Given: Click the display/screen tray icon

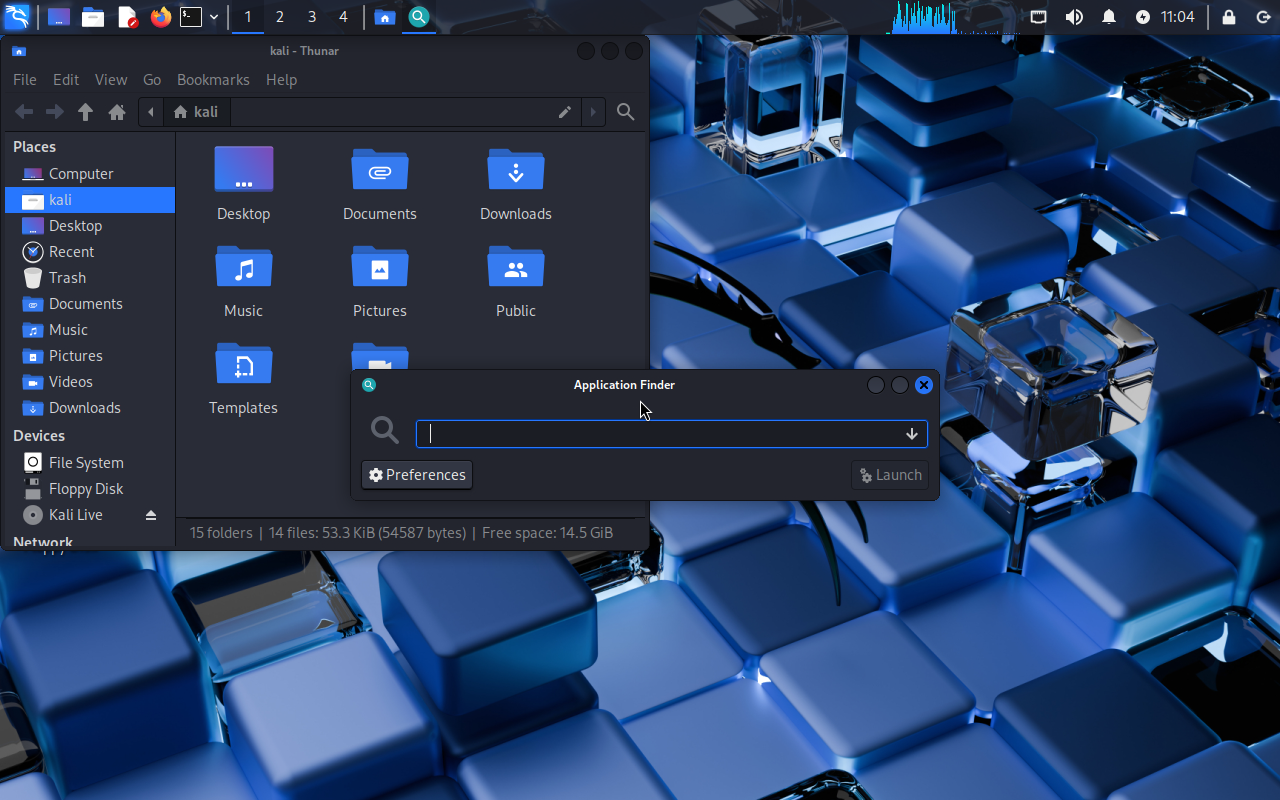Looking at the screenshot, I should tap(1039, 17).
